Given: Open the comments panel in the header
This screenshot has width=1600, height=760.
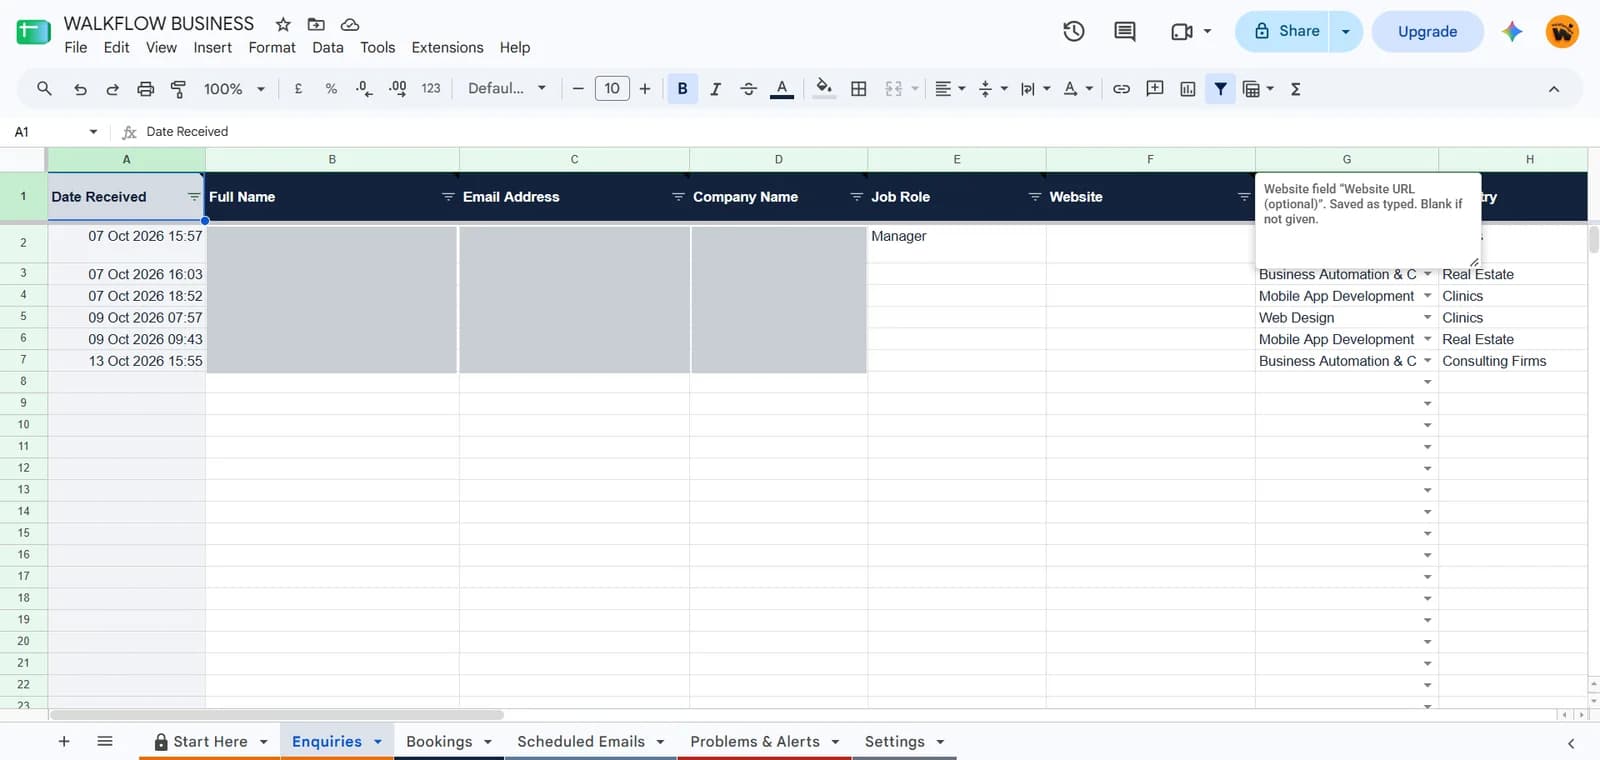Looking at the screenshot, I should (x=1125, y=31).
